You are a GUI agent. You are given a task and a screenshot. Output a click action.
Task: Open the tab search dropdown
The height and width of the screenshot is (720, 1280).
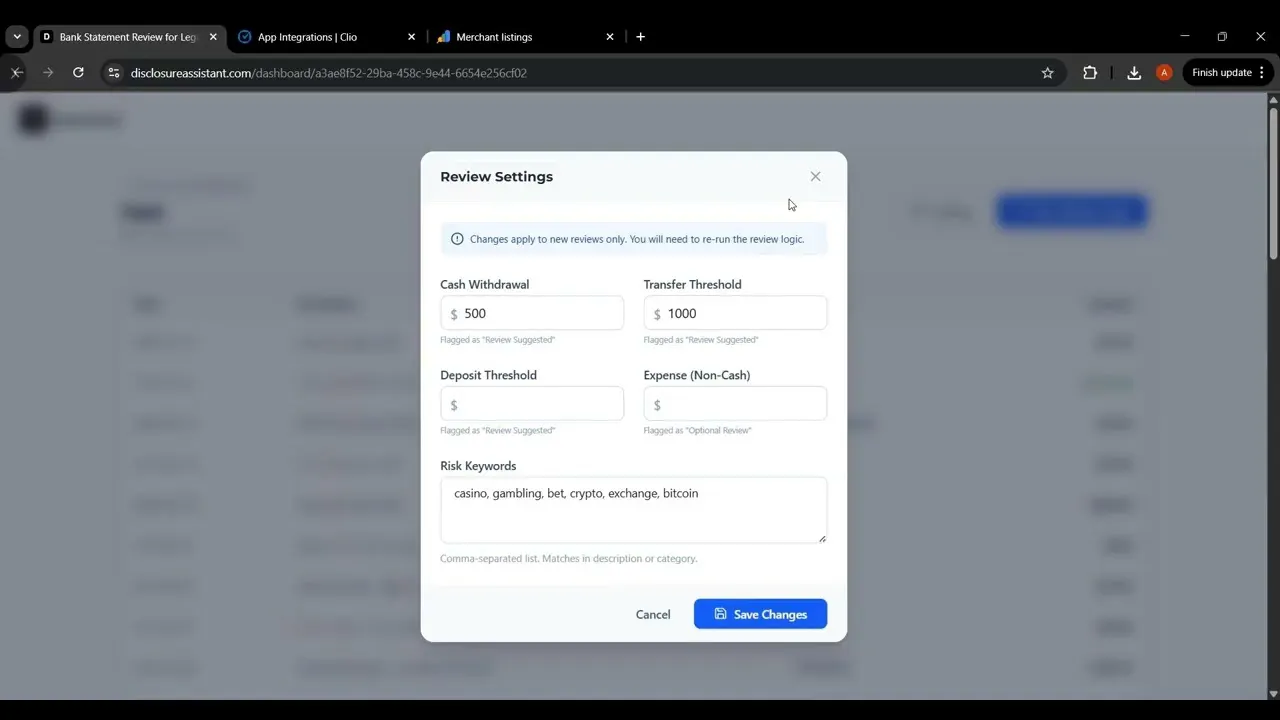pos(17,37)
